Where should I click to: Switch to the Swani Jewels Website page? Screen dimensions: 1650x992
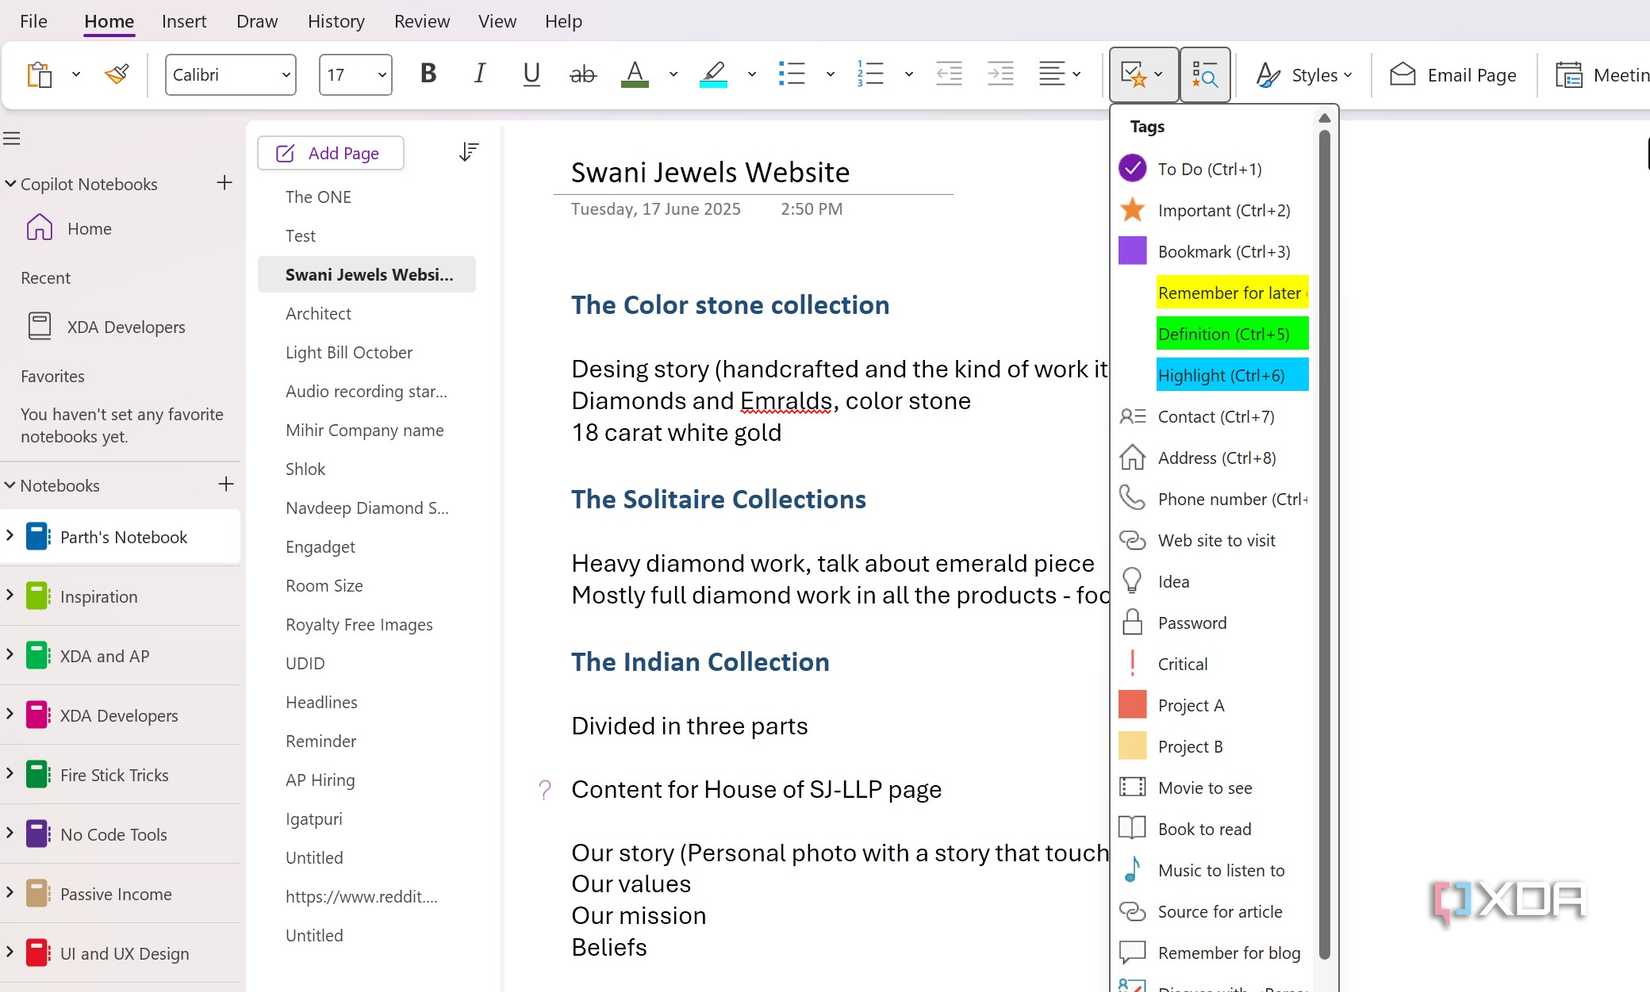click(366, 274)
